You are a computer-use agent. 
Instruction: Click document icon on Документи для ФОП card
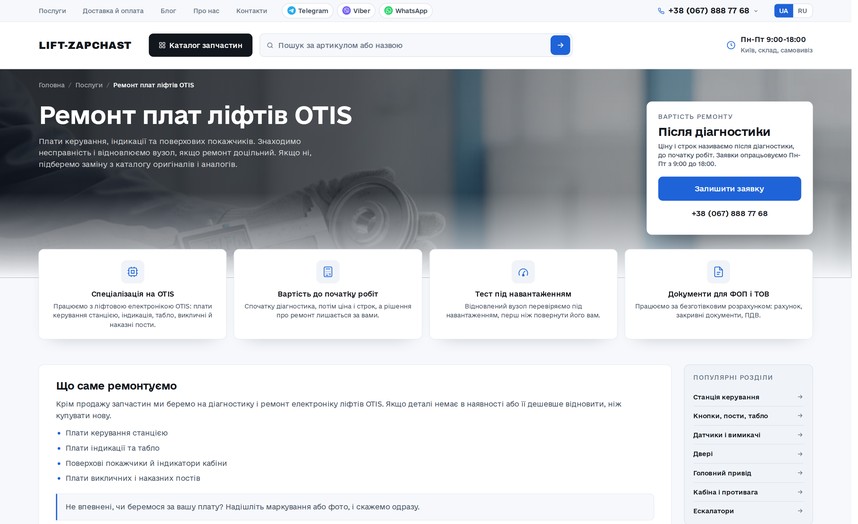coord(718,272)
